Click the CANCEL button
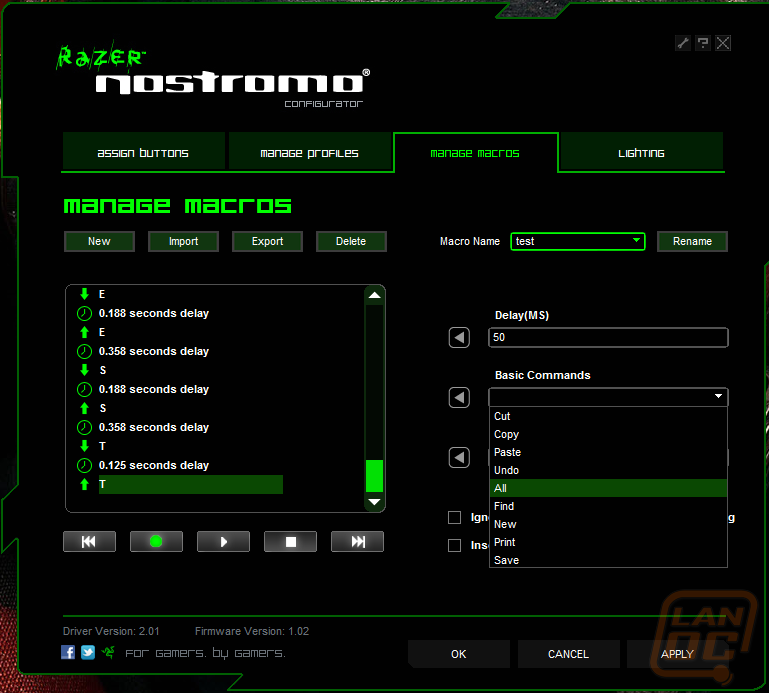Image resolution: width=769 pixels, height=693 pixels. click(568, 654)
